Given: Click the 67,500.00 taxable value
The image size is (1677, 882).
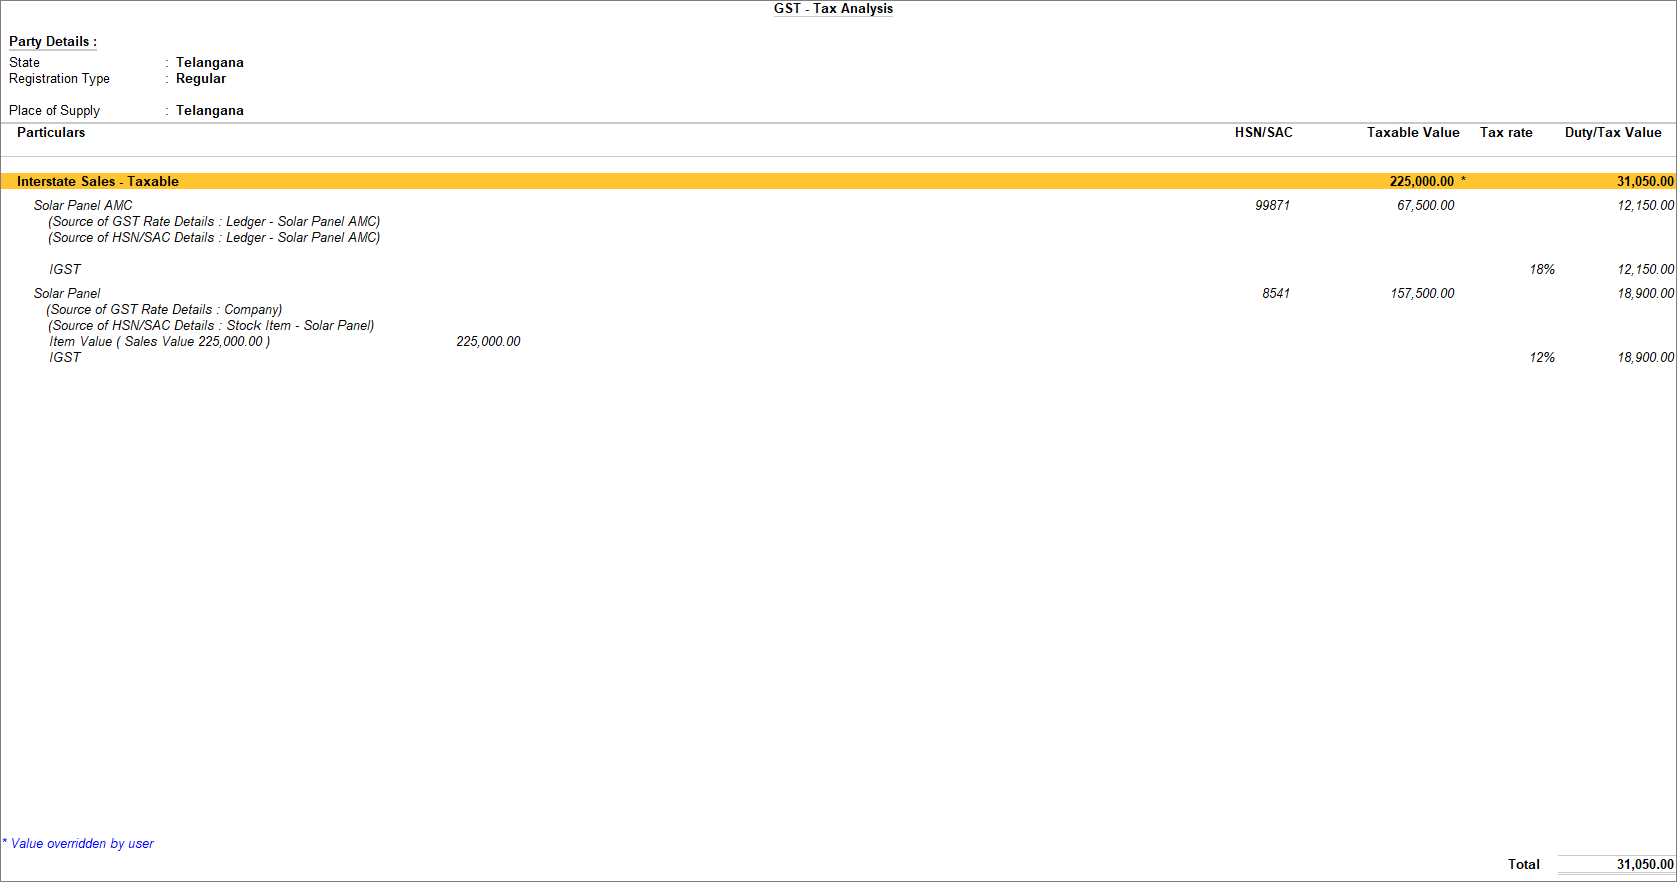Looking at the screenshot, I should click(x=1426, y=205).
